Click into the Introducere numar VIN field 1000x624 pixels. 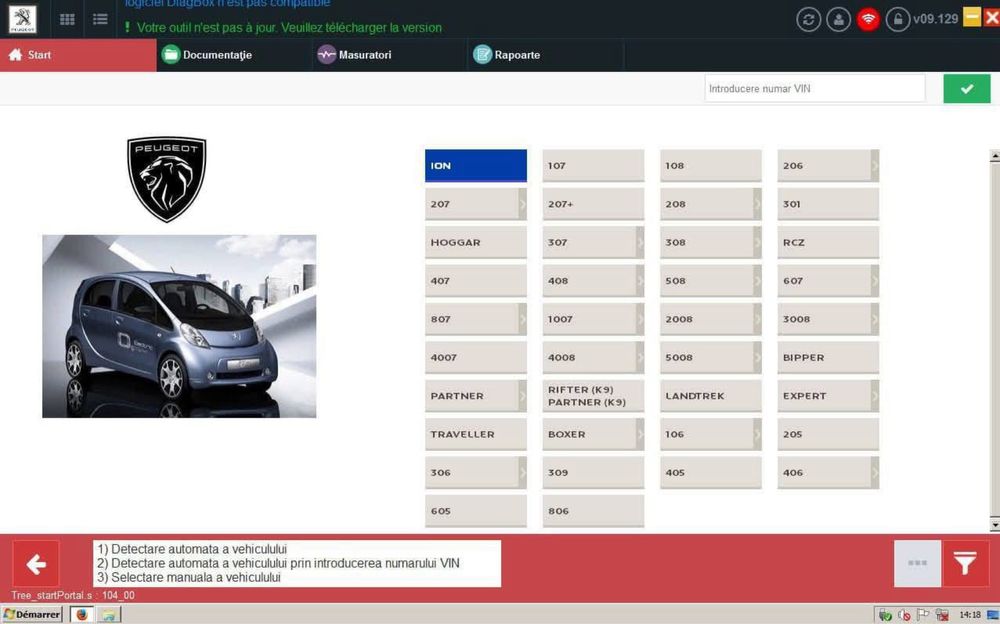[x=814, y=89]
